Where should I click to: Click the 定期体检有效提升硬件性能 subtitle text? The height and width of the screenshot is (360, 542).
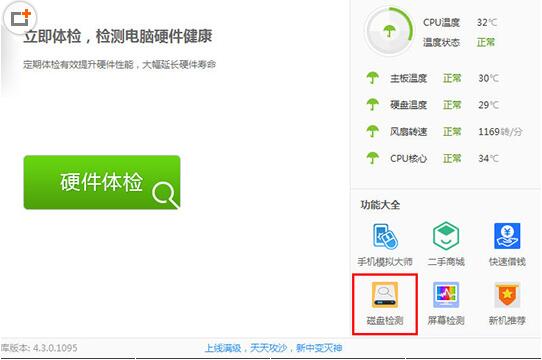click(x=120, y=64)
